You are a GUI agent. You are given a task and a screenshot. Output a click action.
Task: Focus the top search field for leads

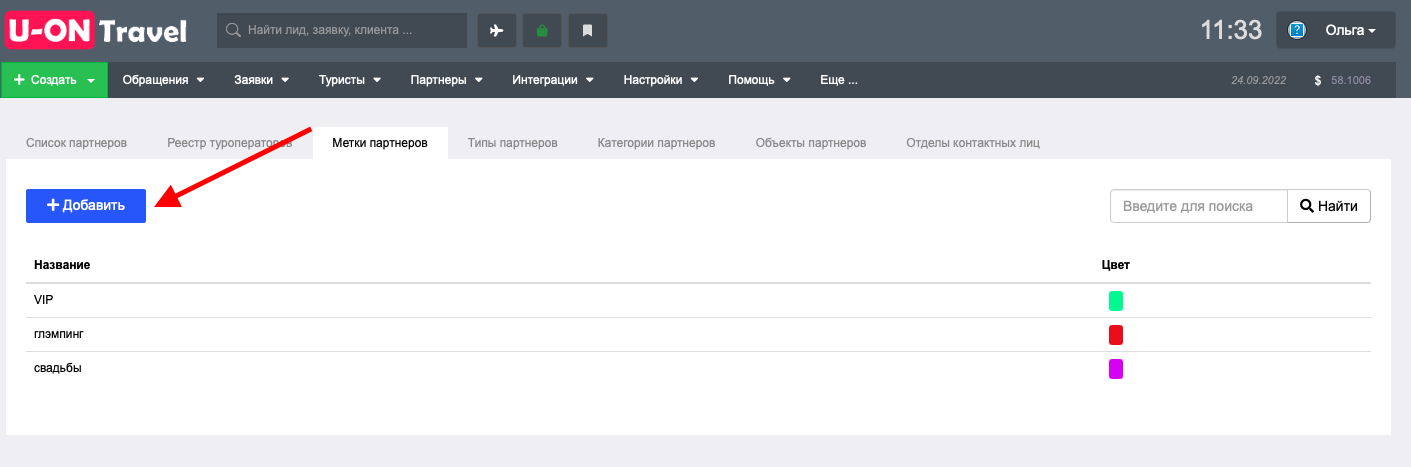pyautogui.click(x=342, y=30)
